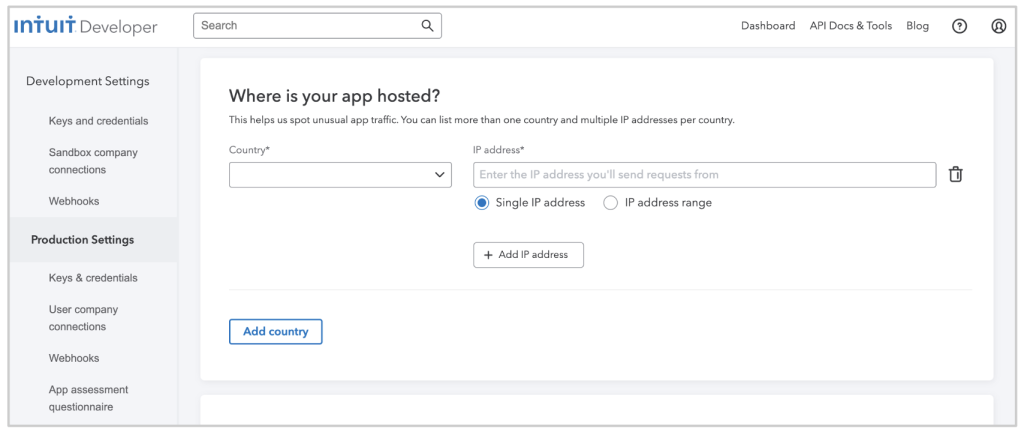Open the user profile icon
Screen dimensions: 1024x432
(999, 26)
